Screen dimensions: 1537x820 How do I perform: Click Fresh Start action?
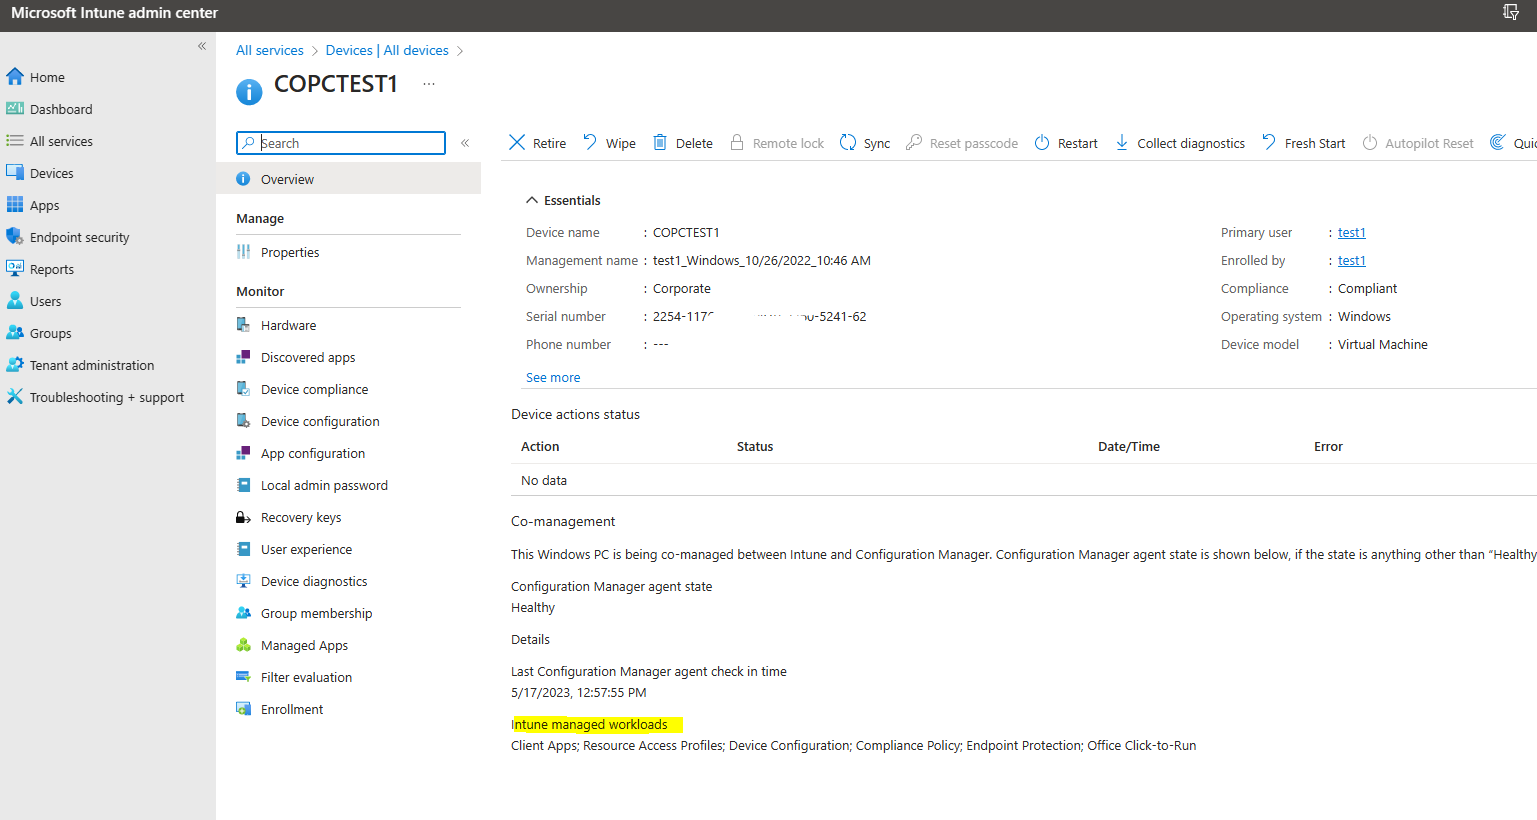pyautogui.click(x=1303, y=143)
